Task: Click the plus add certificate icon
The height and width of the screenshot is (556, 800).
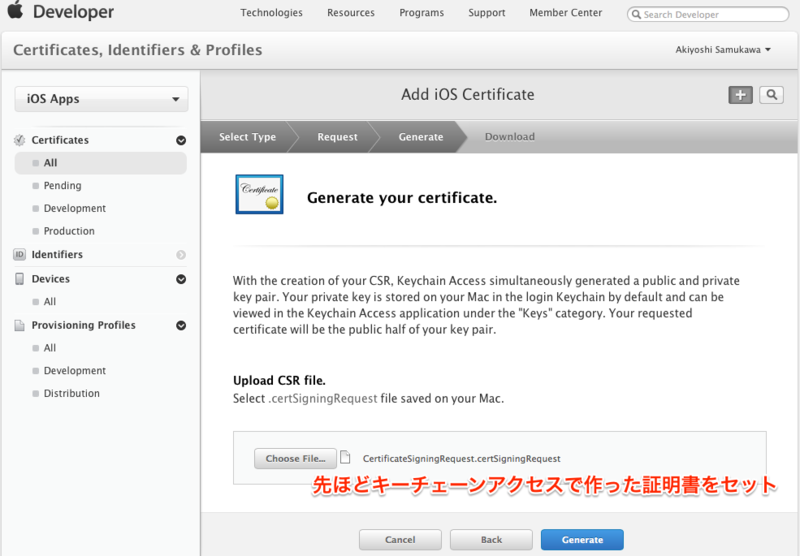Action: coord(740,95)
